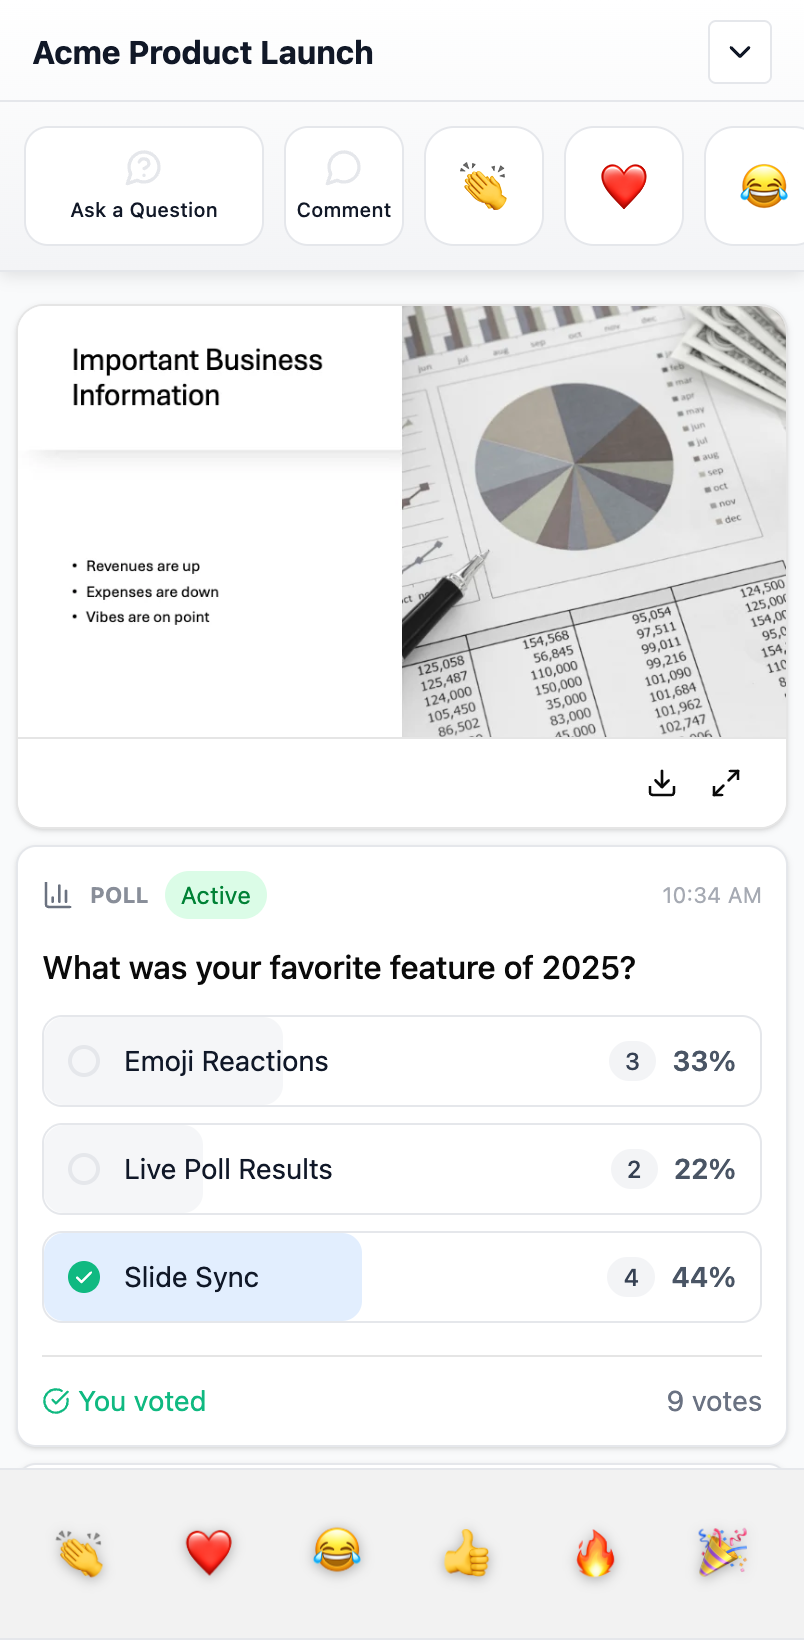
Task: Open the Comment button
Action: [344, 186]
